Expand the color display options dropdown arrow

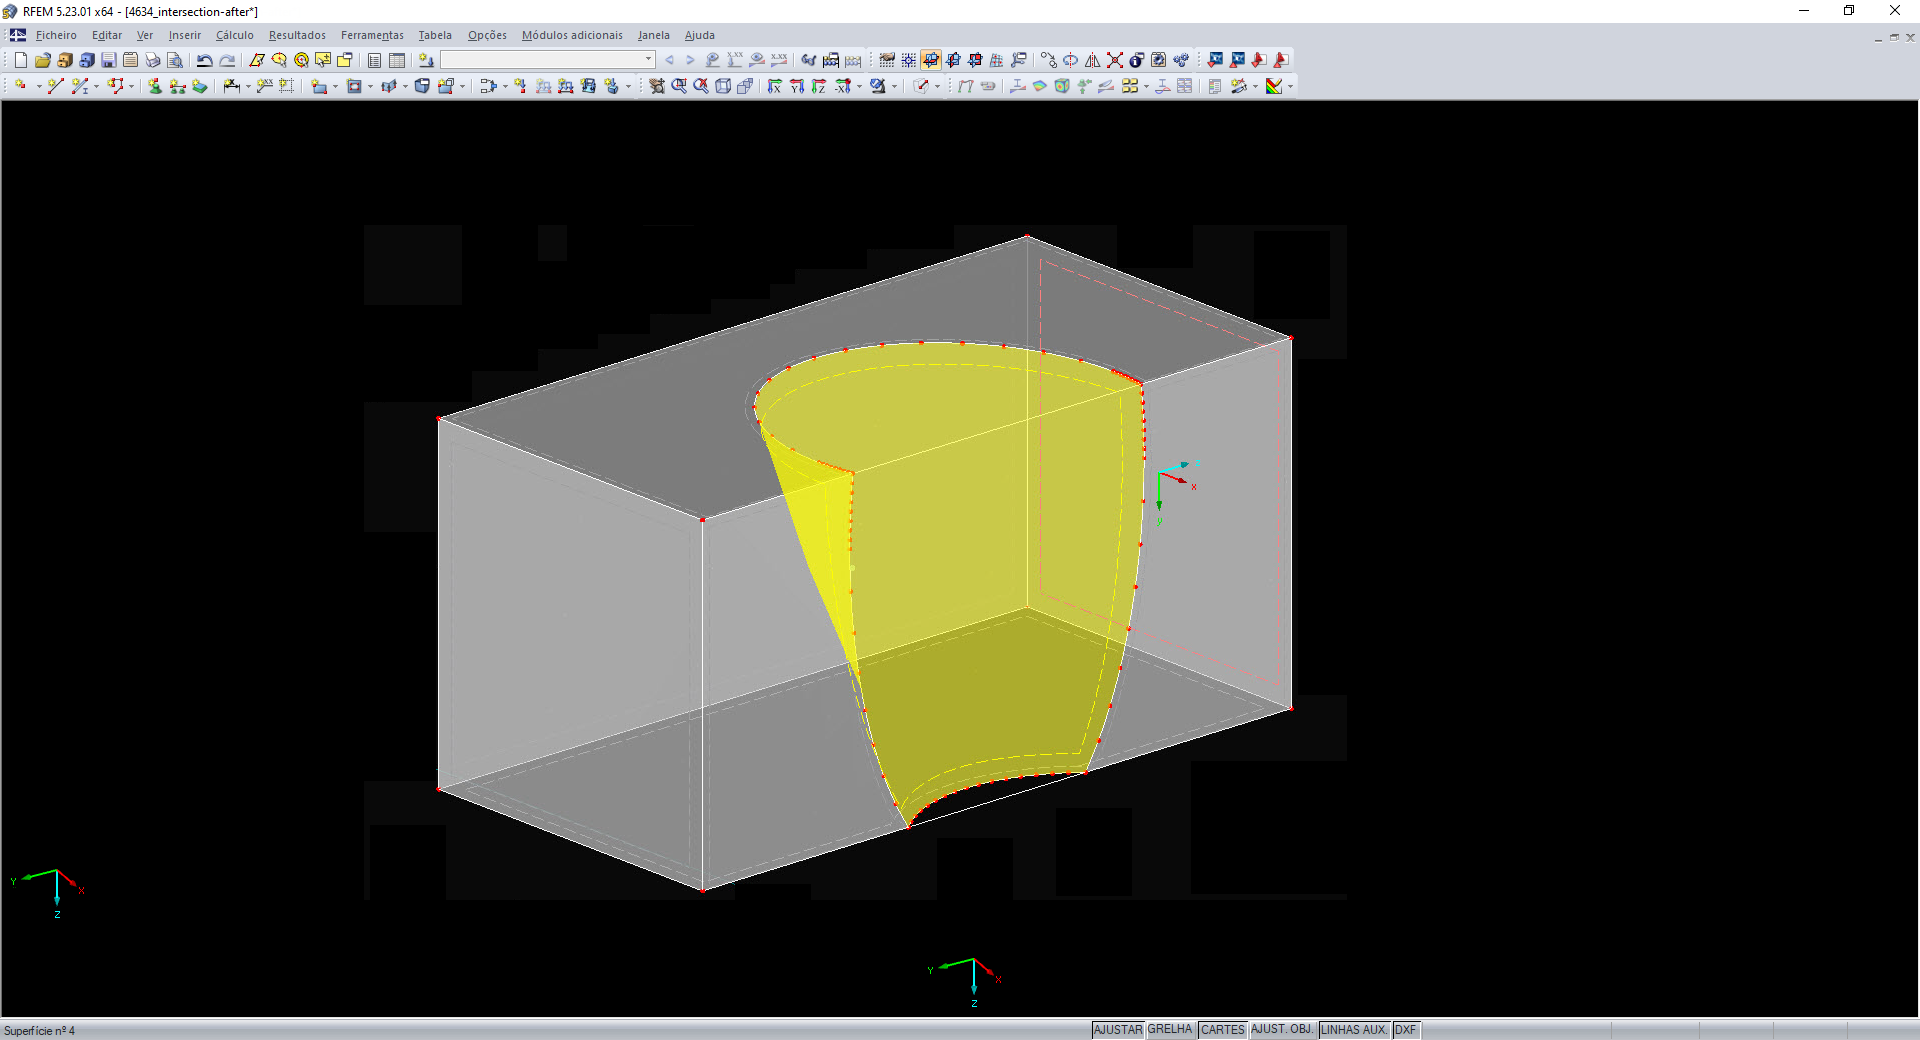(x=1290, y=86)
